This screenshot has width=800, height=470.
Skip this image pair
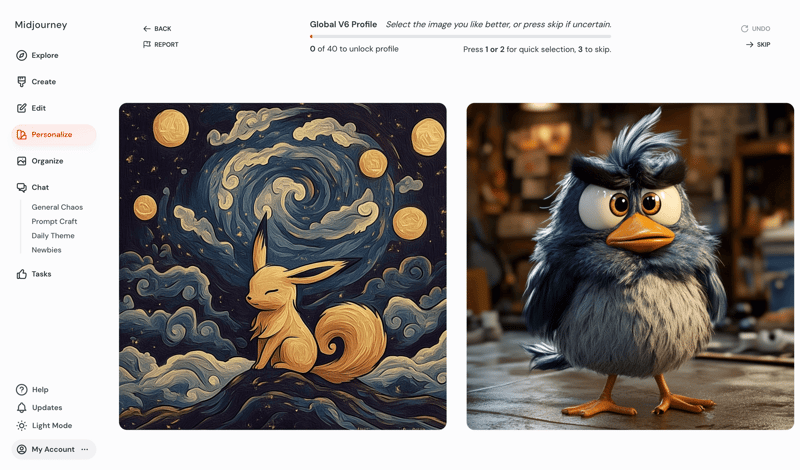pos(758,44)
